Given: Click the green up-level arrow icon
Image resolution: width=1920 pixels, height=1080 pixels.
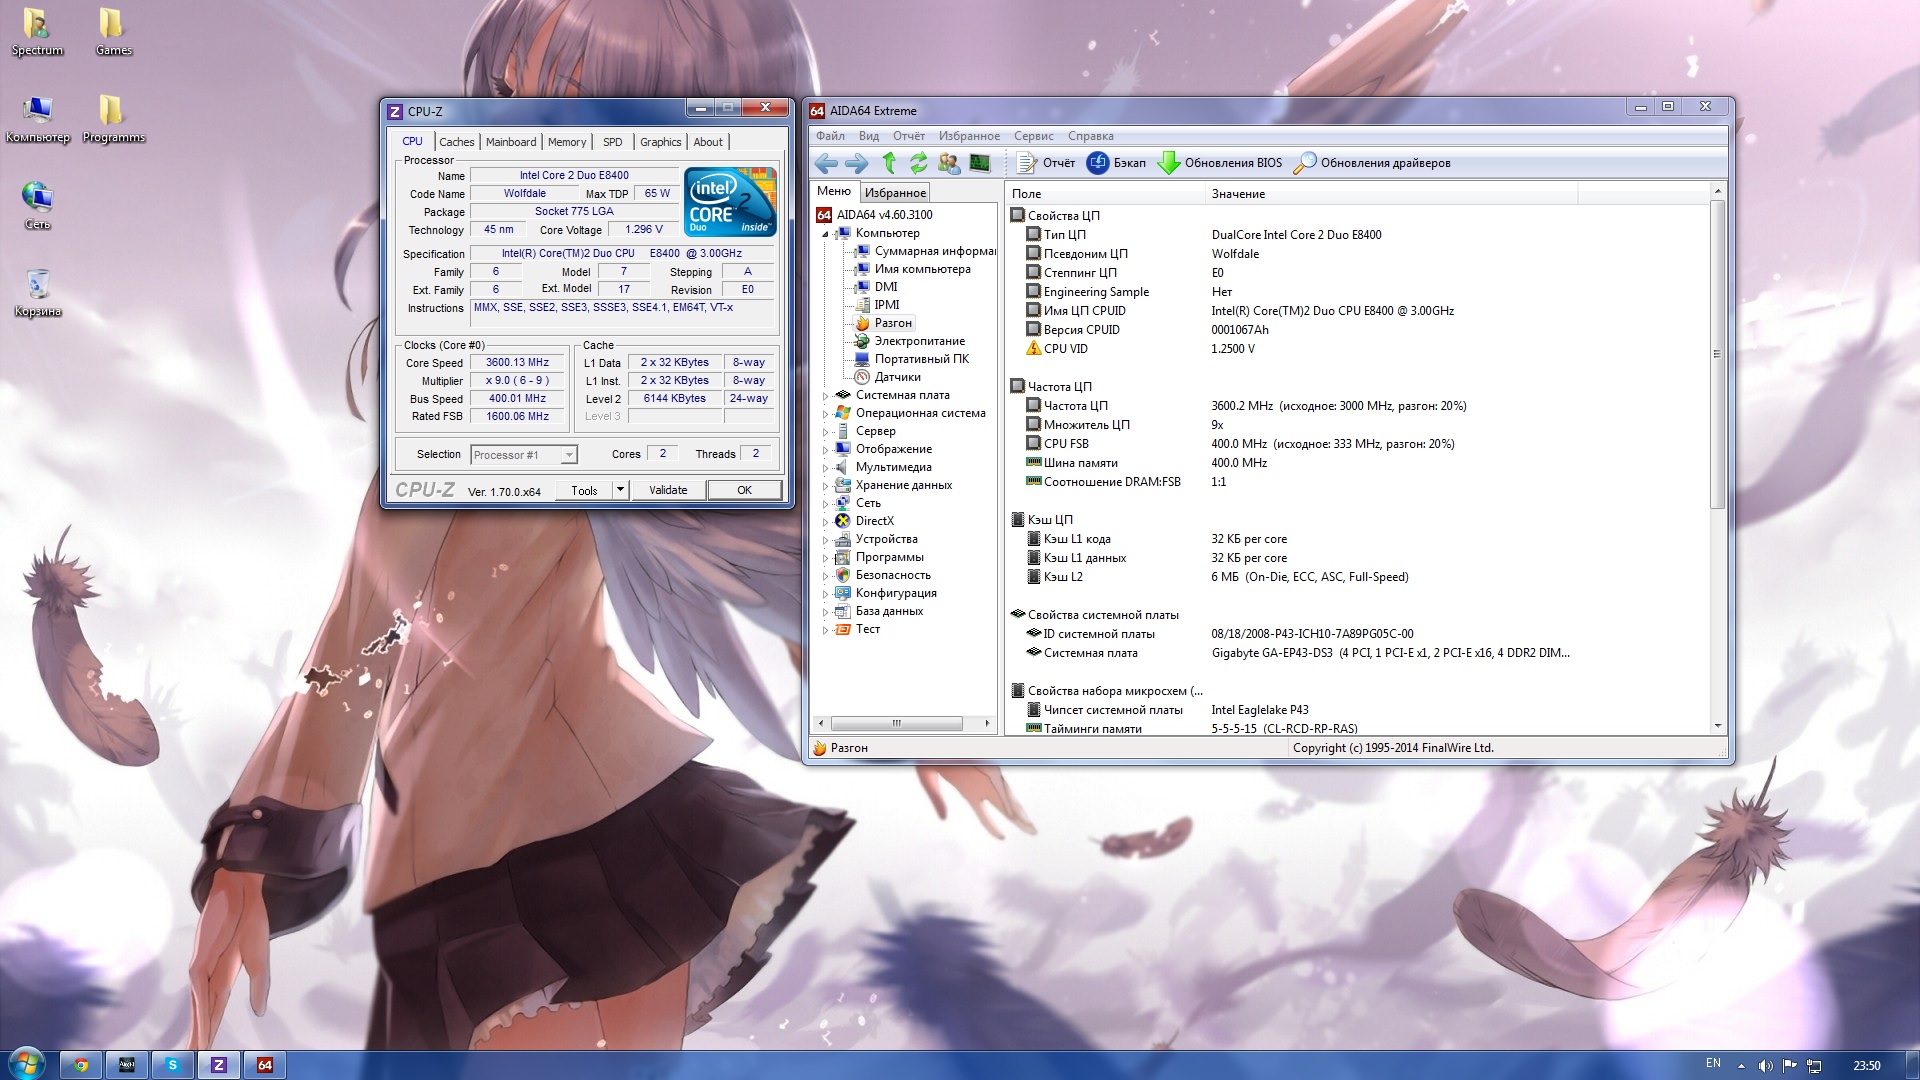Looking at the screenshot, I should tap(889, 163).
